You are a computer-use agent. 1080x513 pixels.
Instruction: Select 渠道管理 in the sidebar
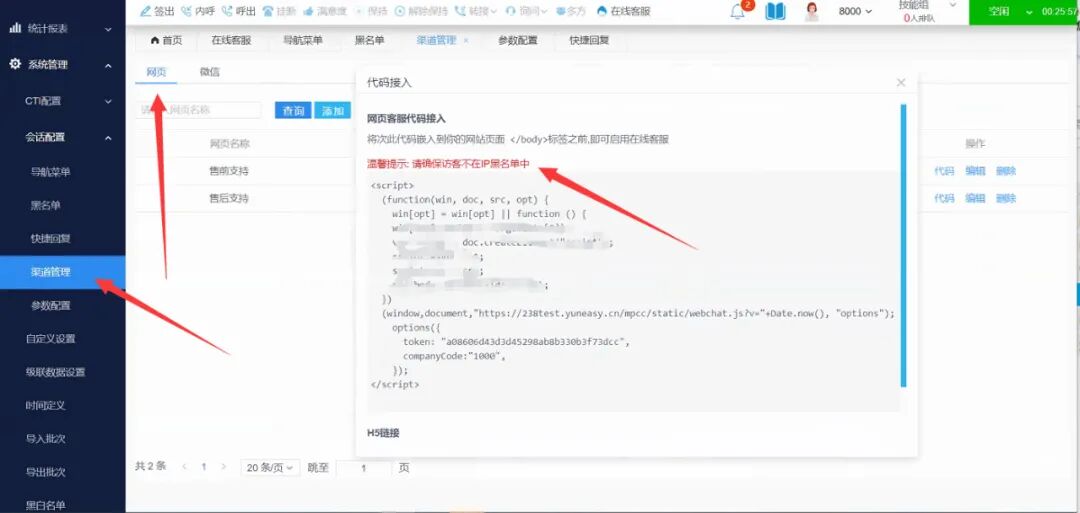pos(63,272)
